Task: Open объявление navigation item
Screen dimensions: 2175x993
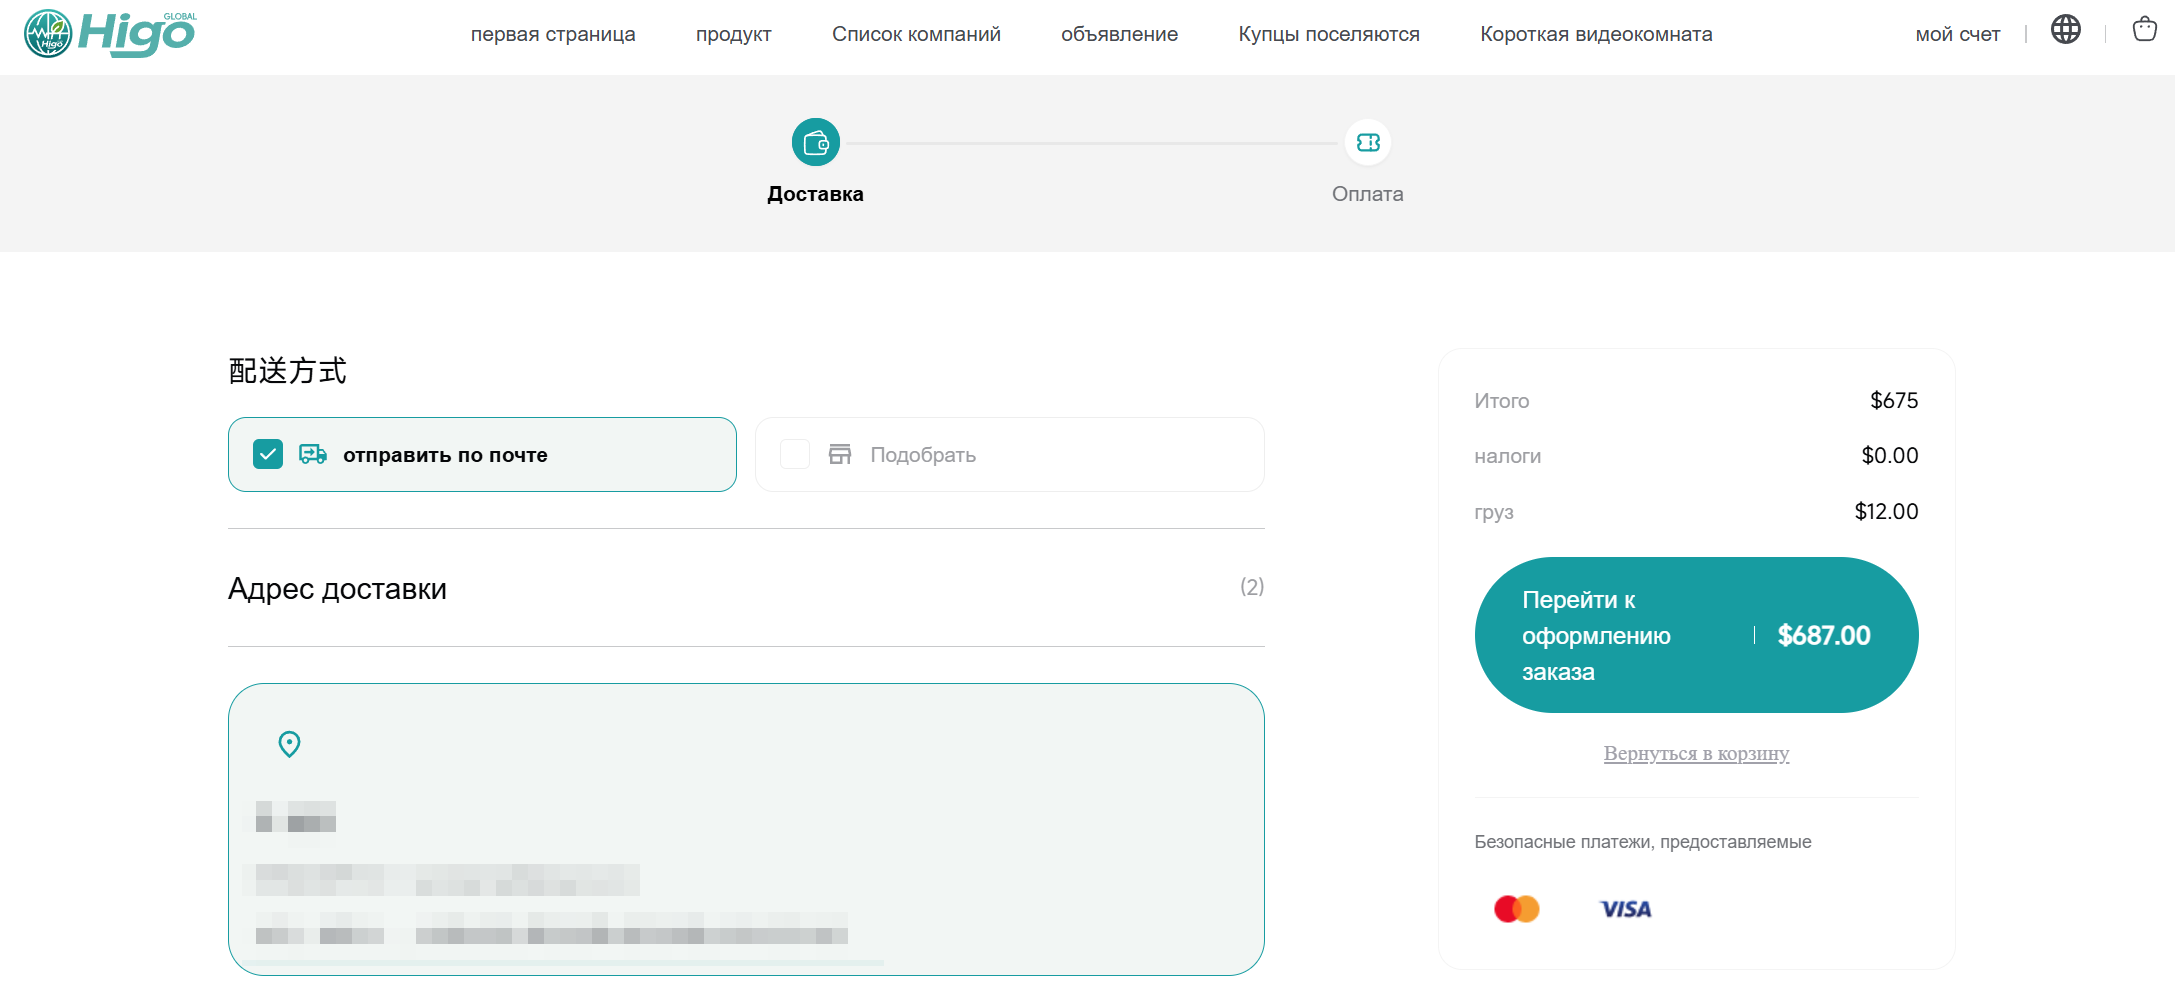Action: [1119, 34]
